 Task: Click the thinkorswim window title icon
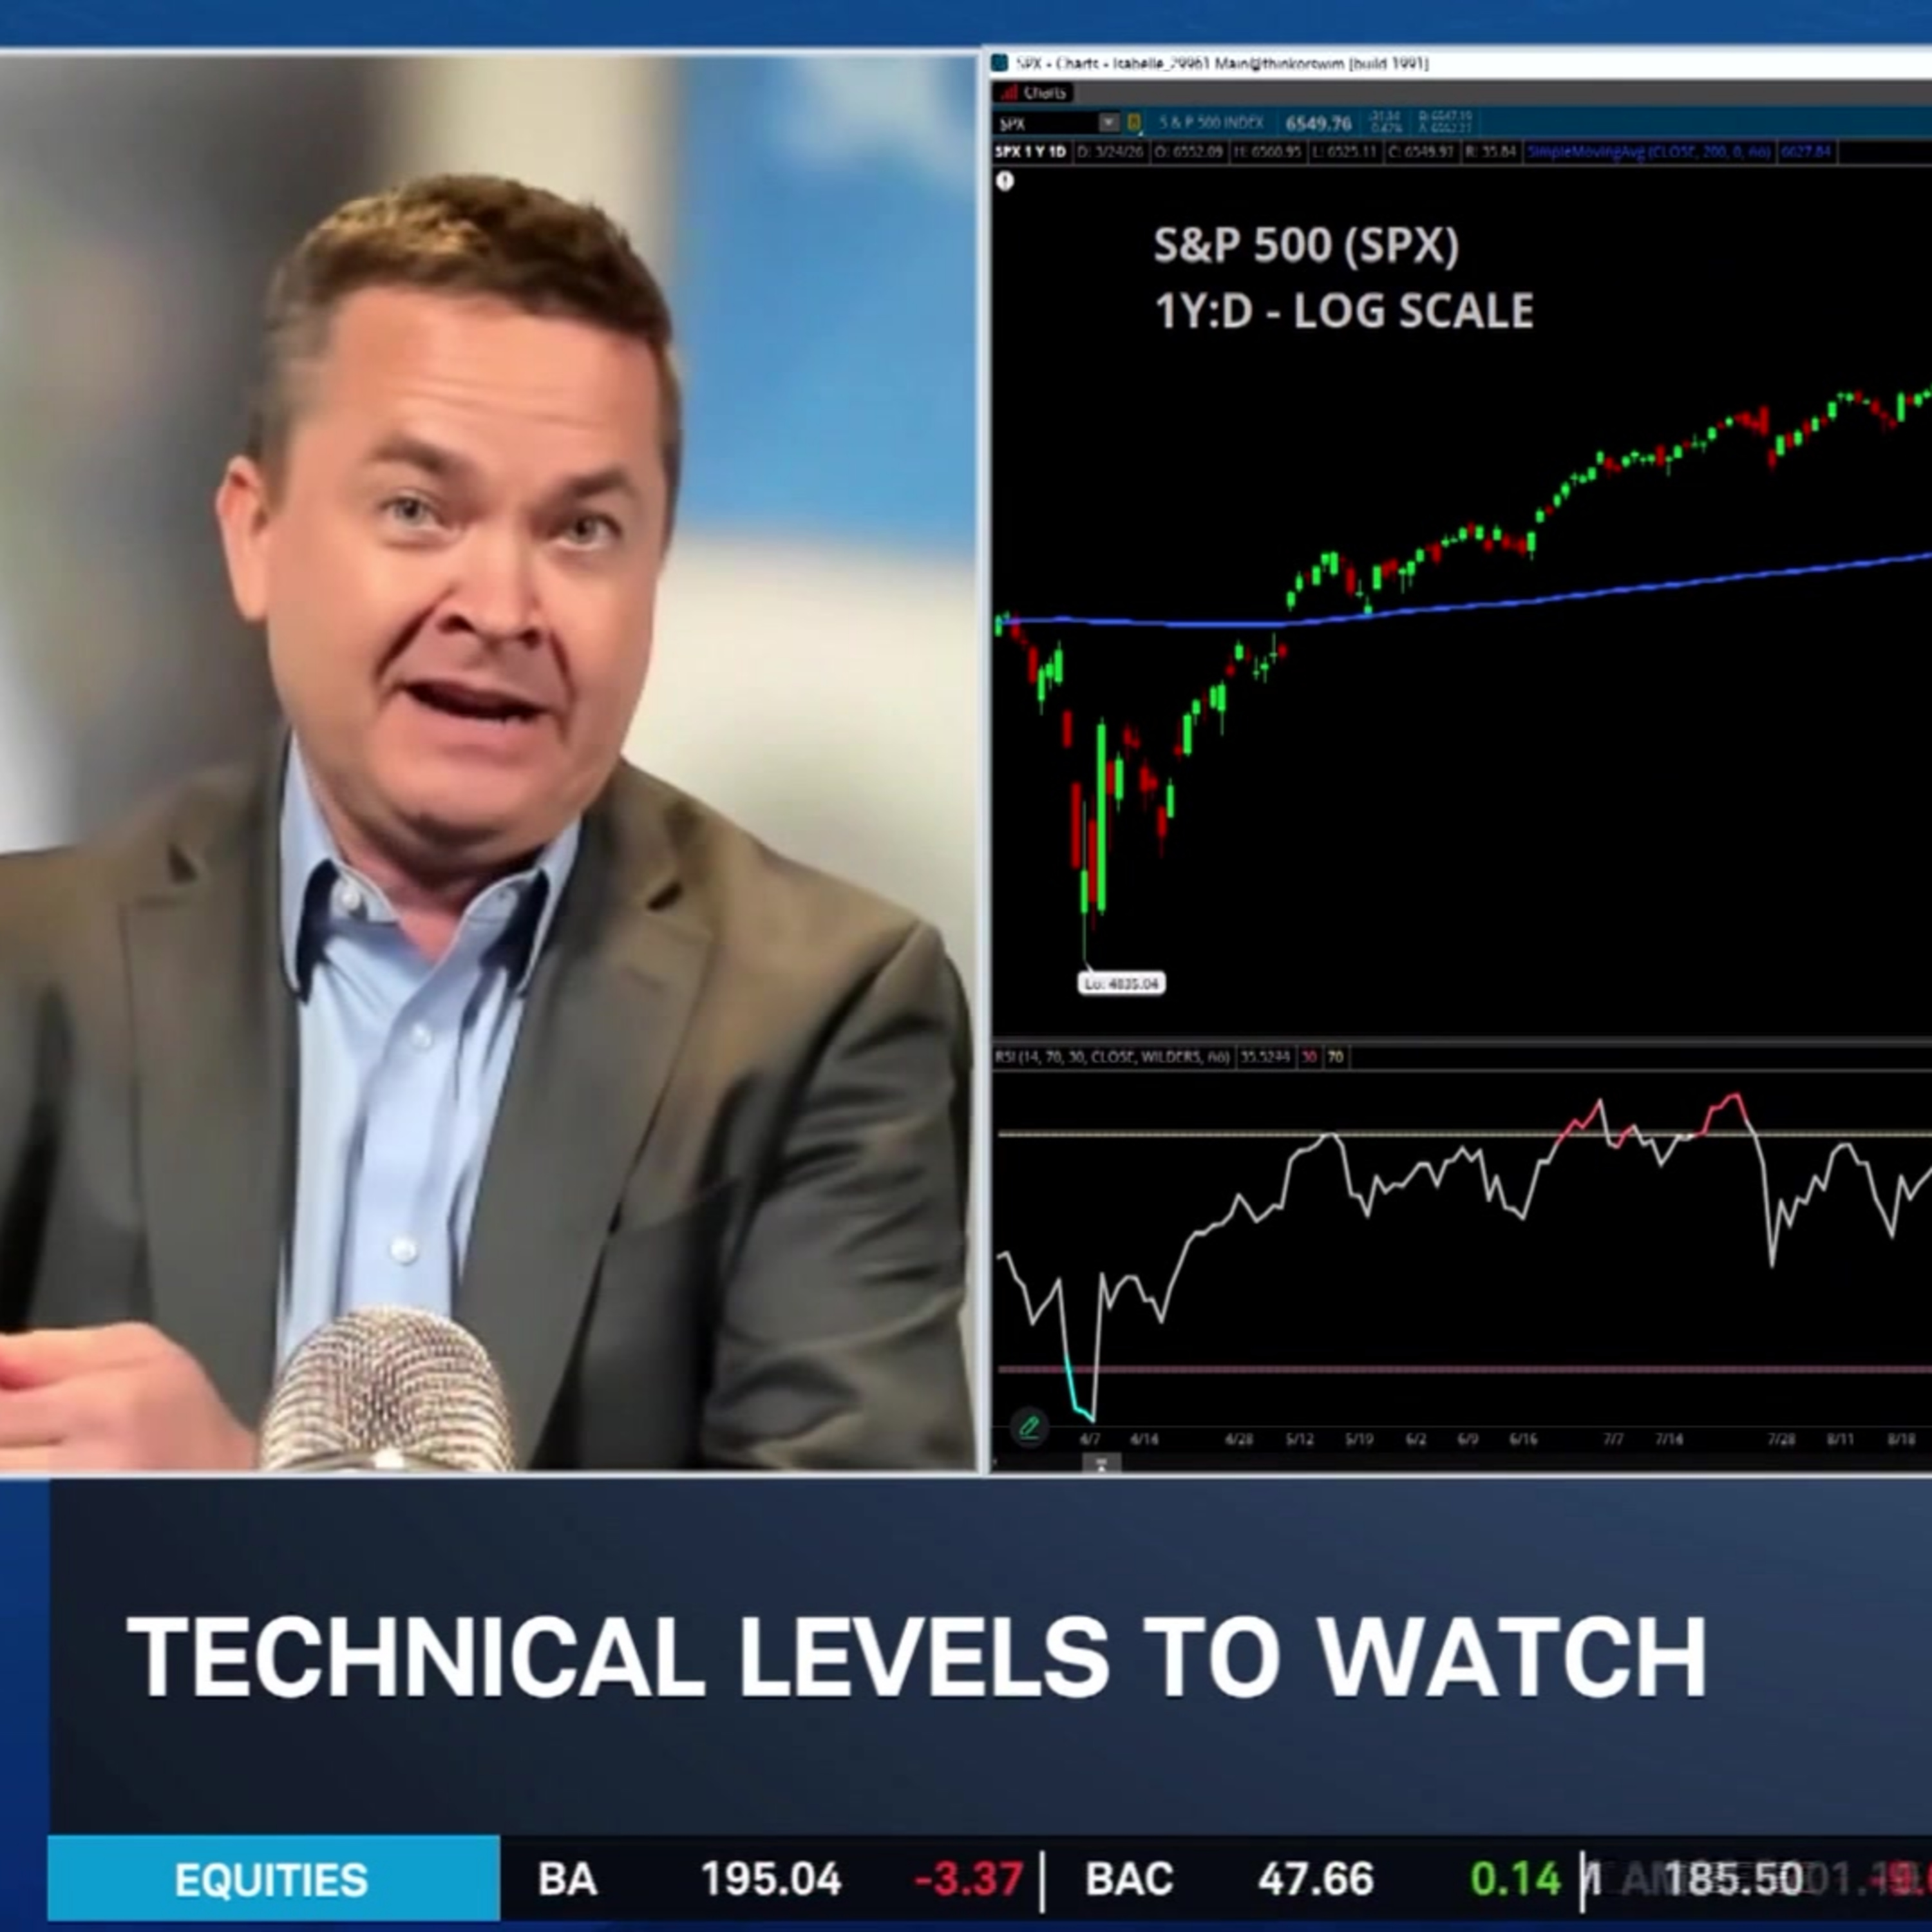[1000, 63]
